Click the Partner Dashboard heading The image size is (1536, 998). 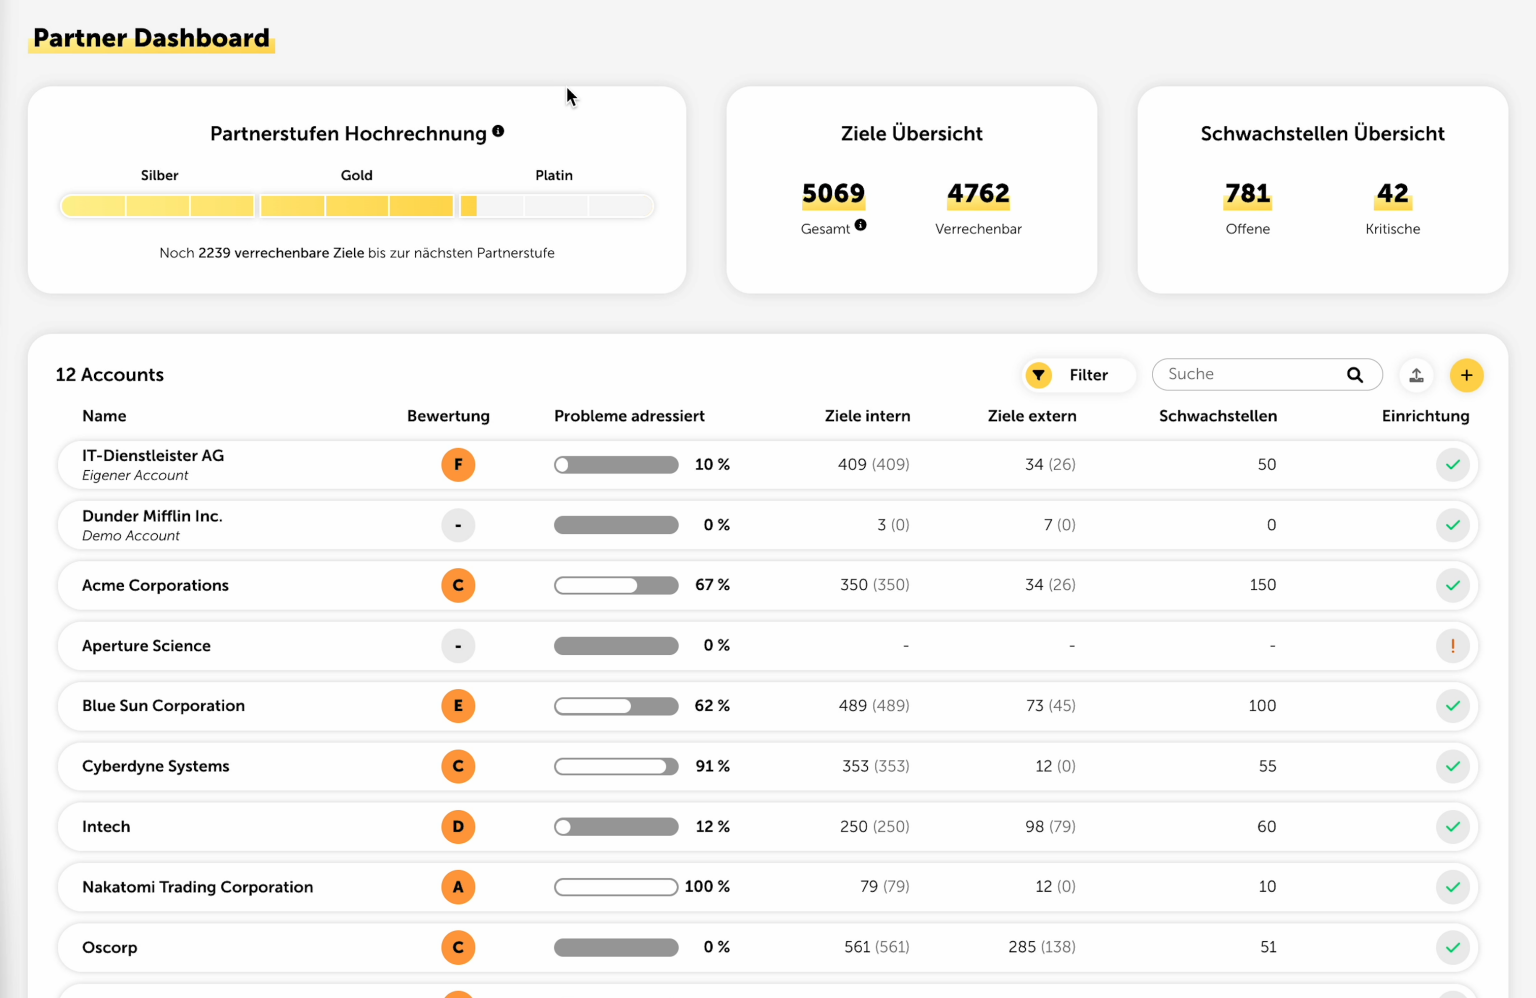coord(151,38)
